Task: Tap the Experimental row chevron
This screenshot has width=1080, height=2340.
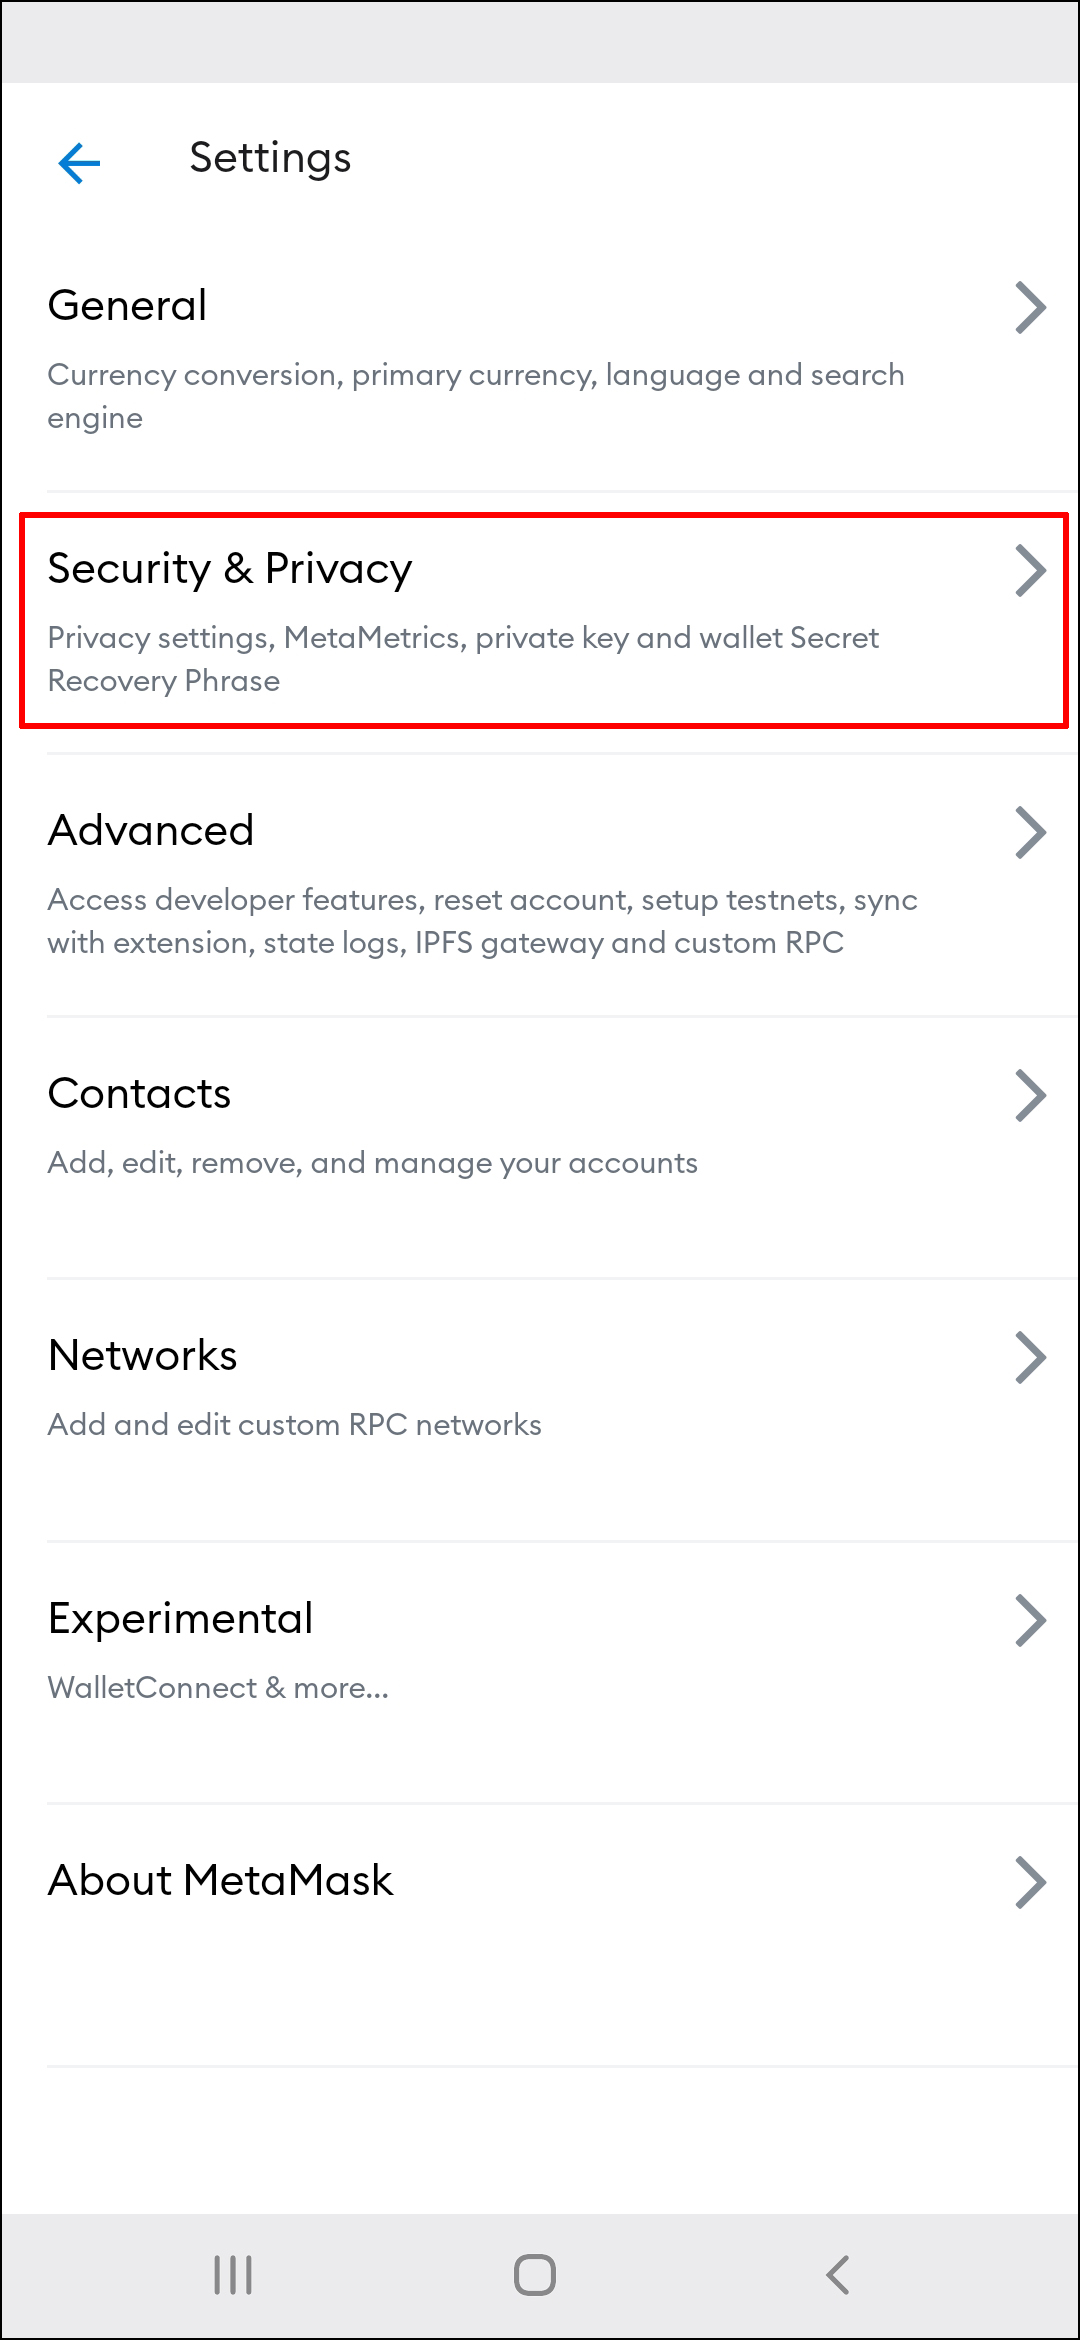Action: [x=1030, y=1620]
